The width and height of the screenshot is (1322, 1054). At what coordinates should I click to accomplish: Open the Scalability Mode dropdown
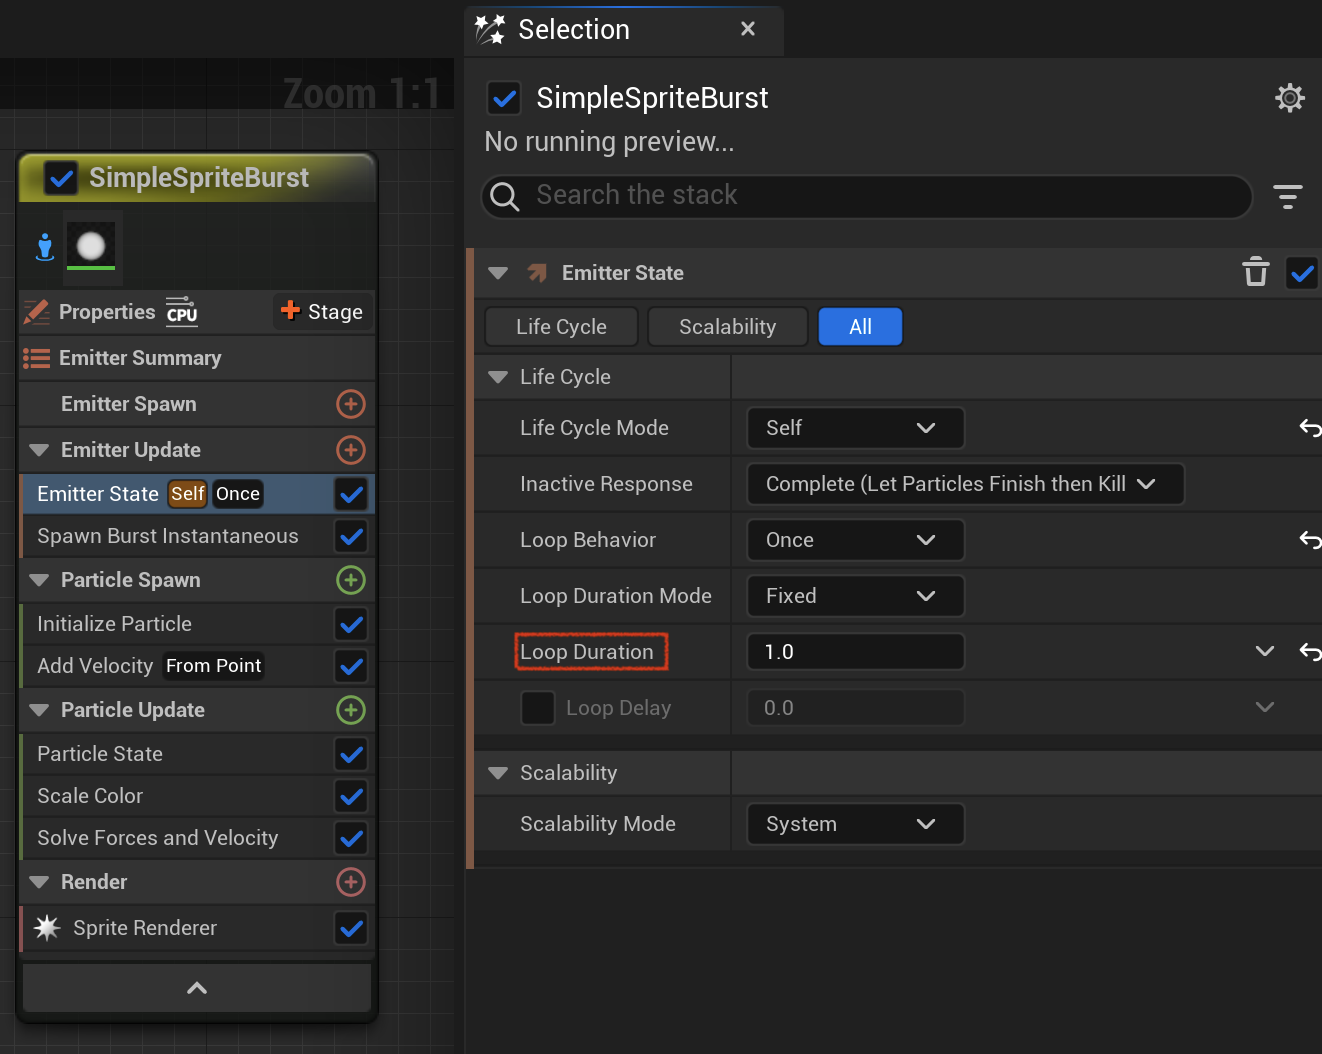855,824
